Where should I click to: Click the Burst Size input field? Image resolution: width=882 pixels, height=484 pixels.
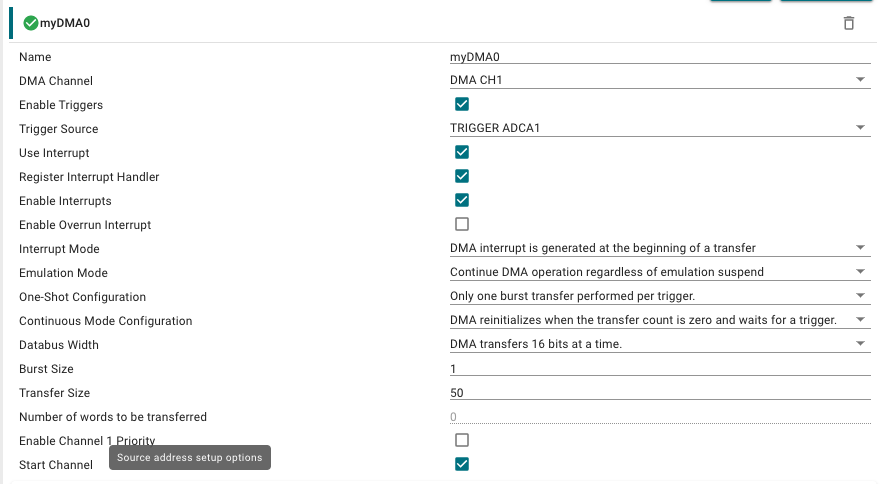pos(659,369)
